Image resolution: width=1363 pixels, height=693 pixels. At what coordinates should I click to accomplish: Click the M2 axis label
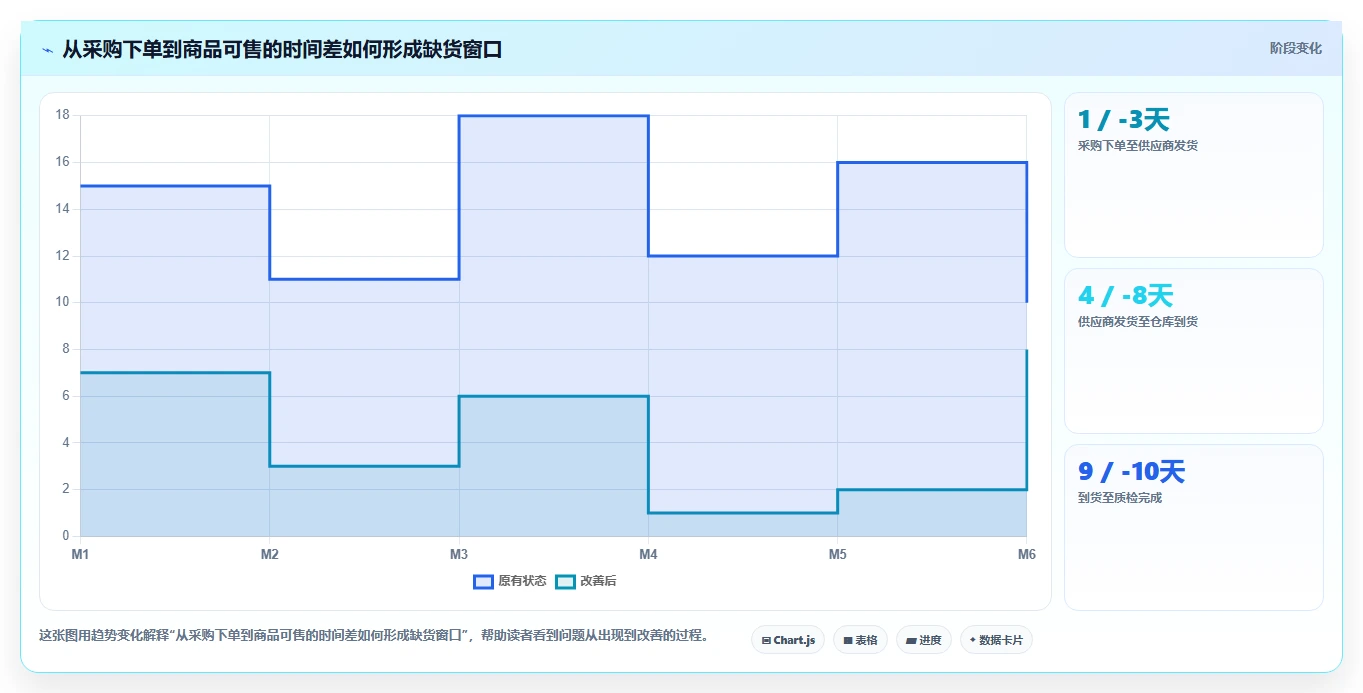click(x=269, y=554)
